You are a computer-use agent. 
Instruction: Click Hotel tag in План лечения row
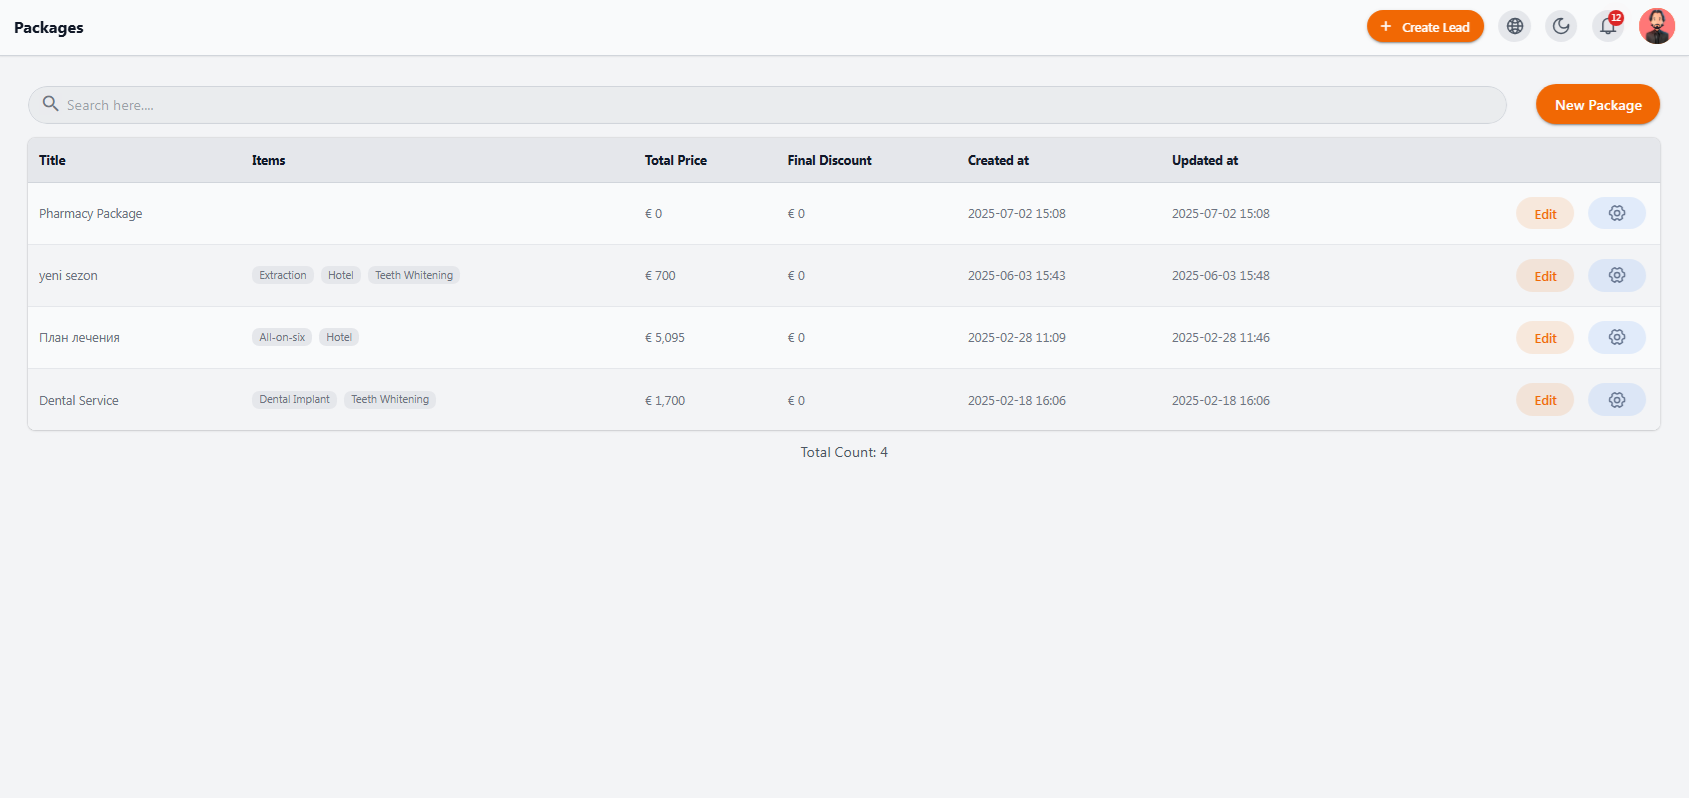click(x=339, y=337)
